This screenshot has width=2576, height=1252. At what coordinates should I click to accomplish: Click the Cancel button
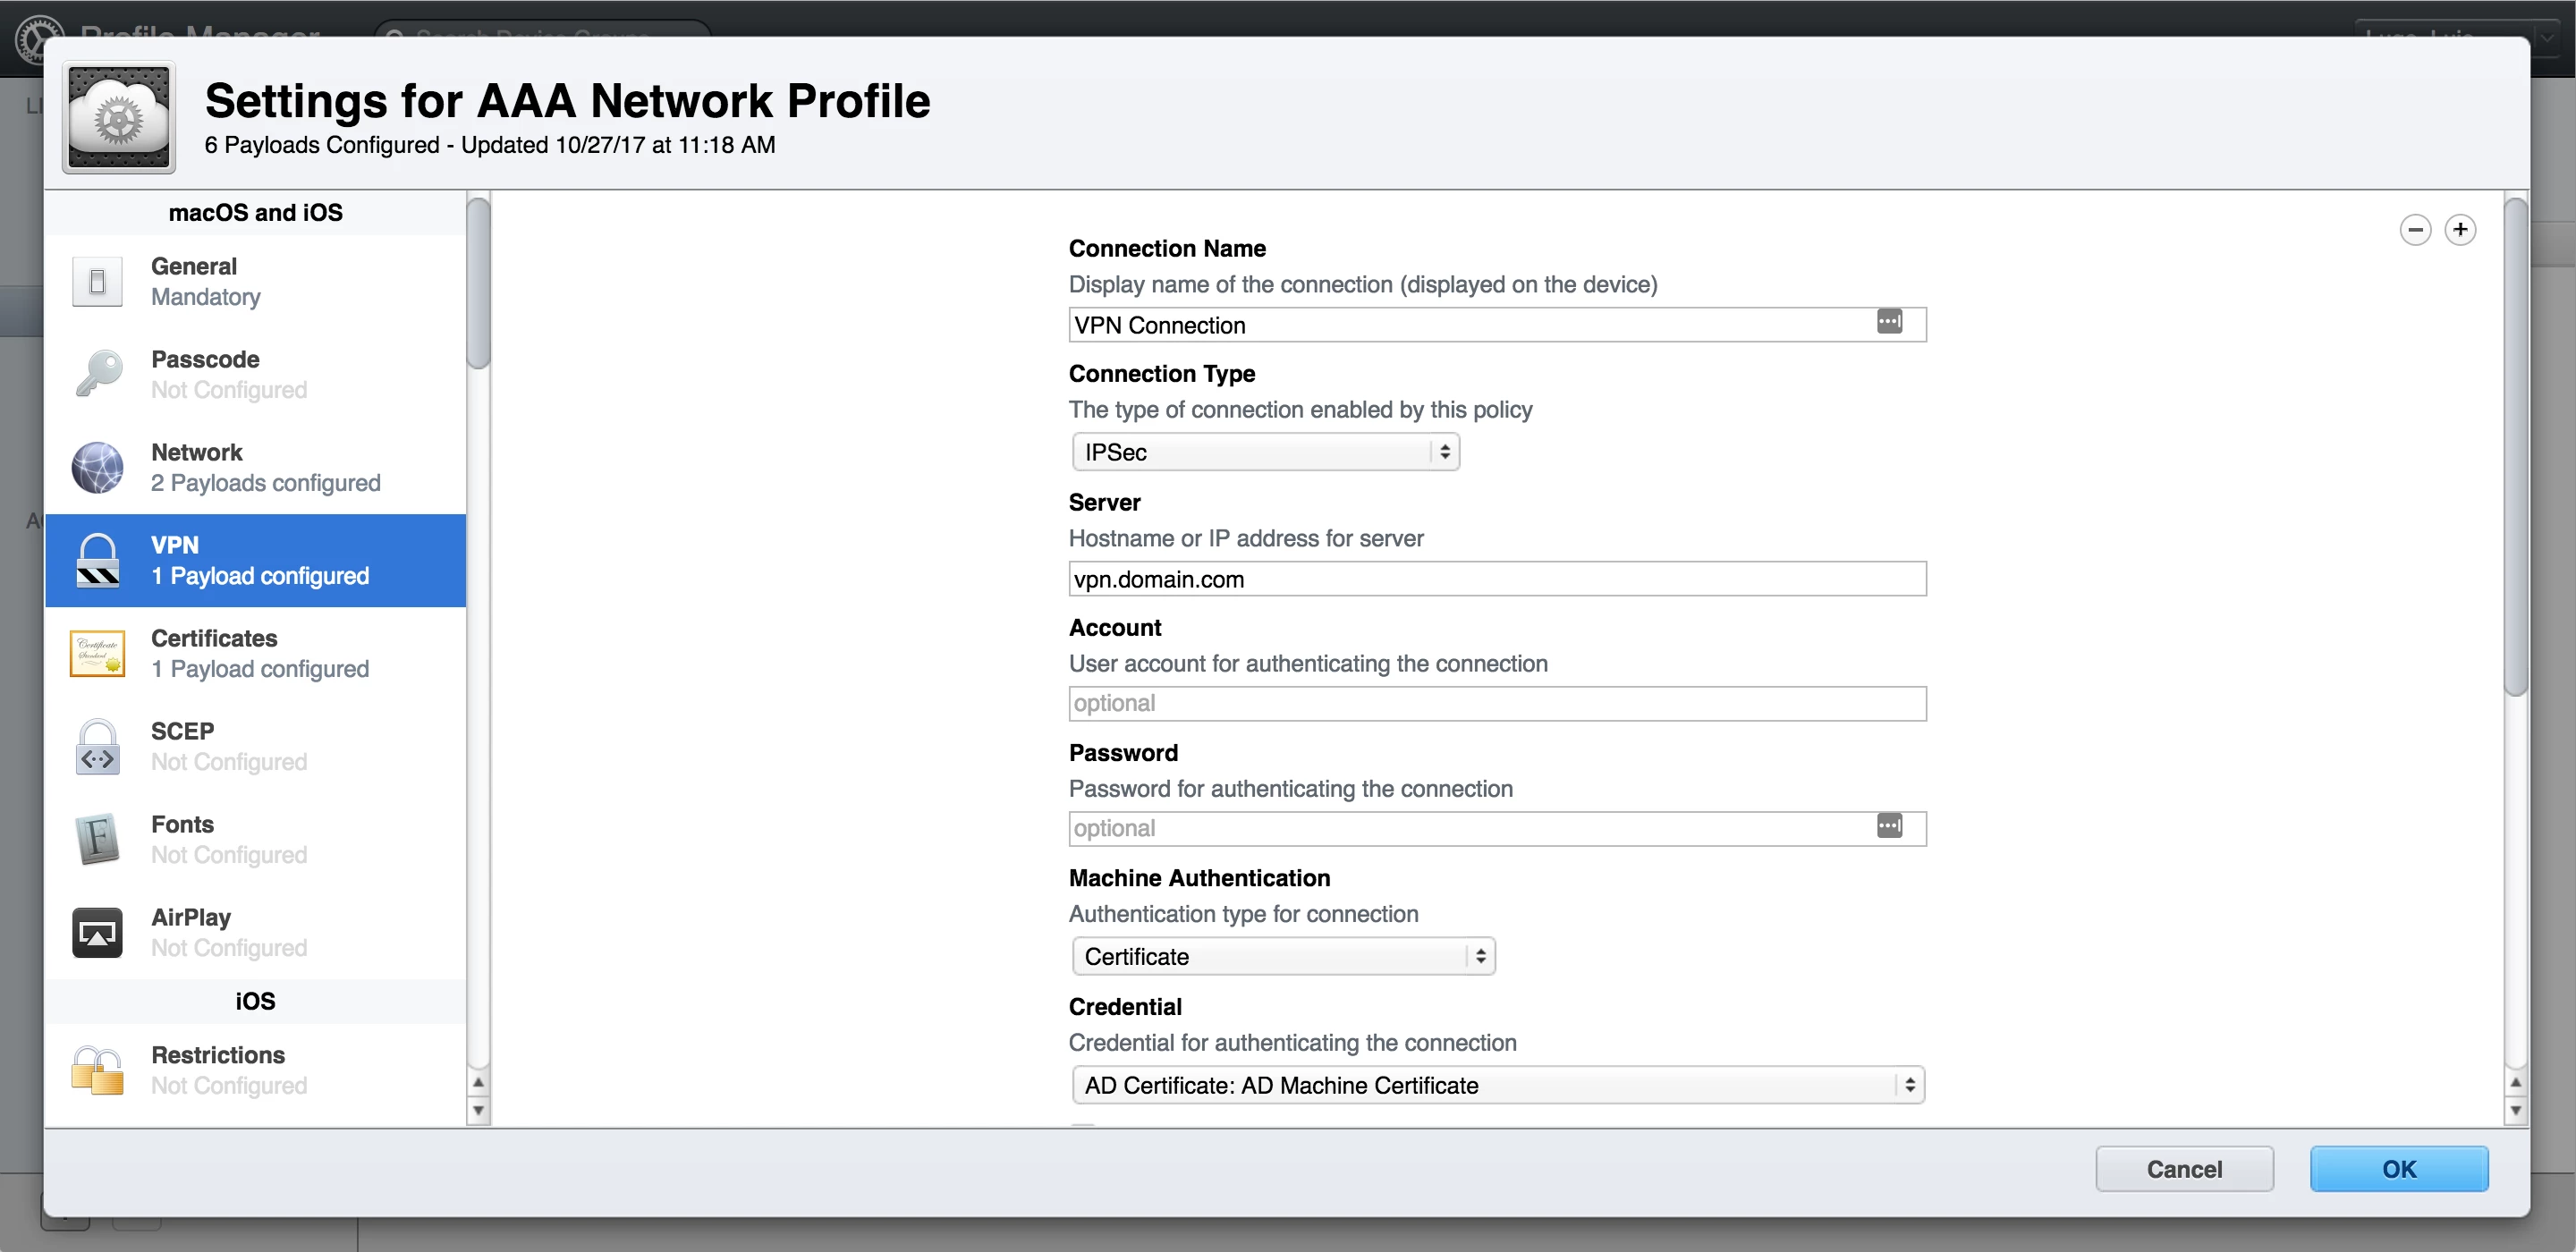click(x=2183, y=1169)
